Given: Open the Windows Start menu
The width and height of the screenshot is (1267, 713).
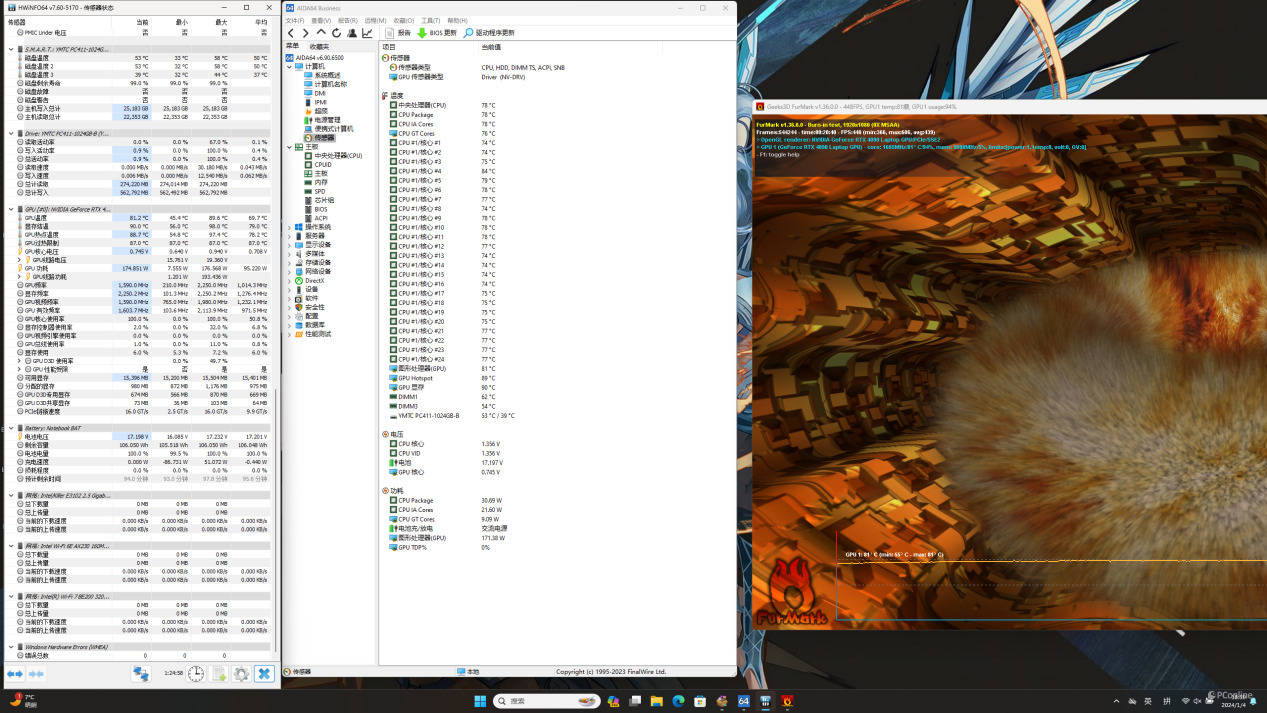Looking at the screenshot, I should [x=479, y=701].
